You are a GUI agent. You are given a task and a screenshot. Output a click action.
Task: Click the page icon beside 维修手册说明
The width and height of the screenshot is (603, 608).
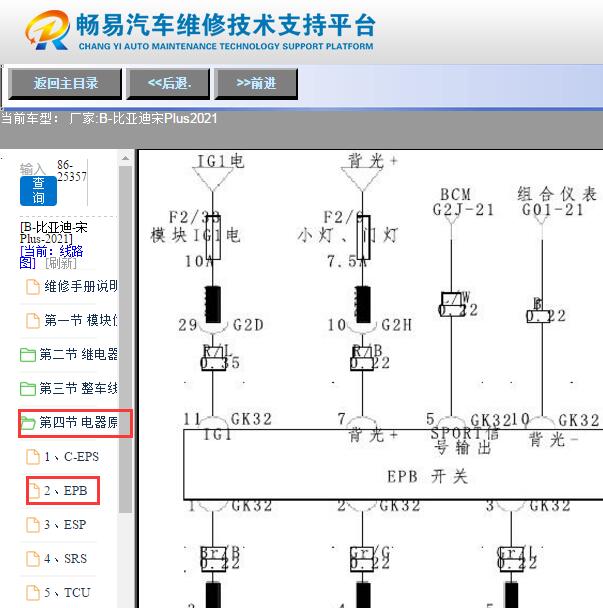(x=33, y=287)
